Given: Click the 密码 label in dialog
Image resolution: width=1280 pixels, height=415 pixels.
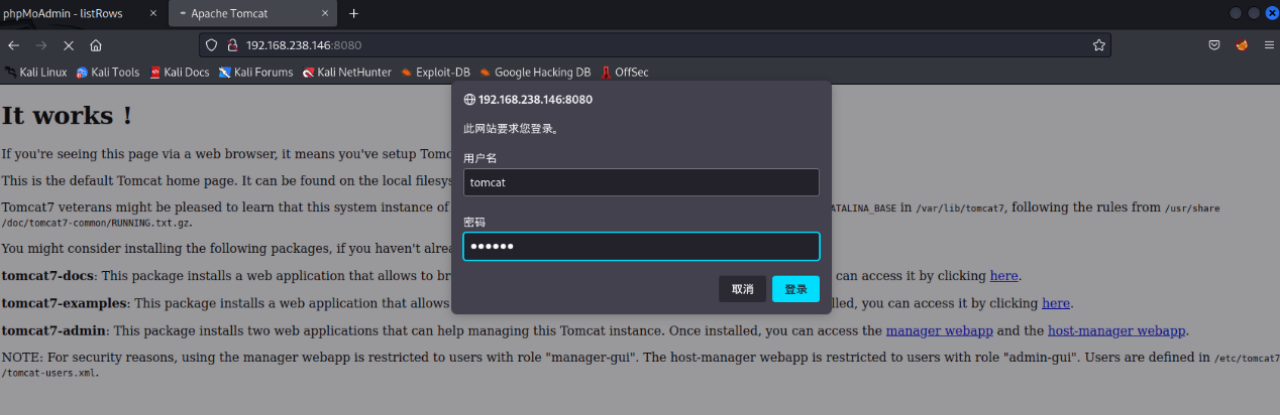Looking at the screenshot, I should pos(474,222).
